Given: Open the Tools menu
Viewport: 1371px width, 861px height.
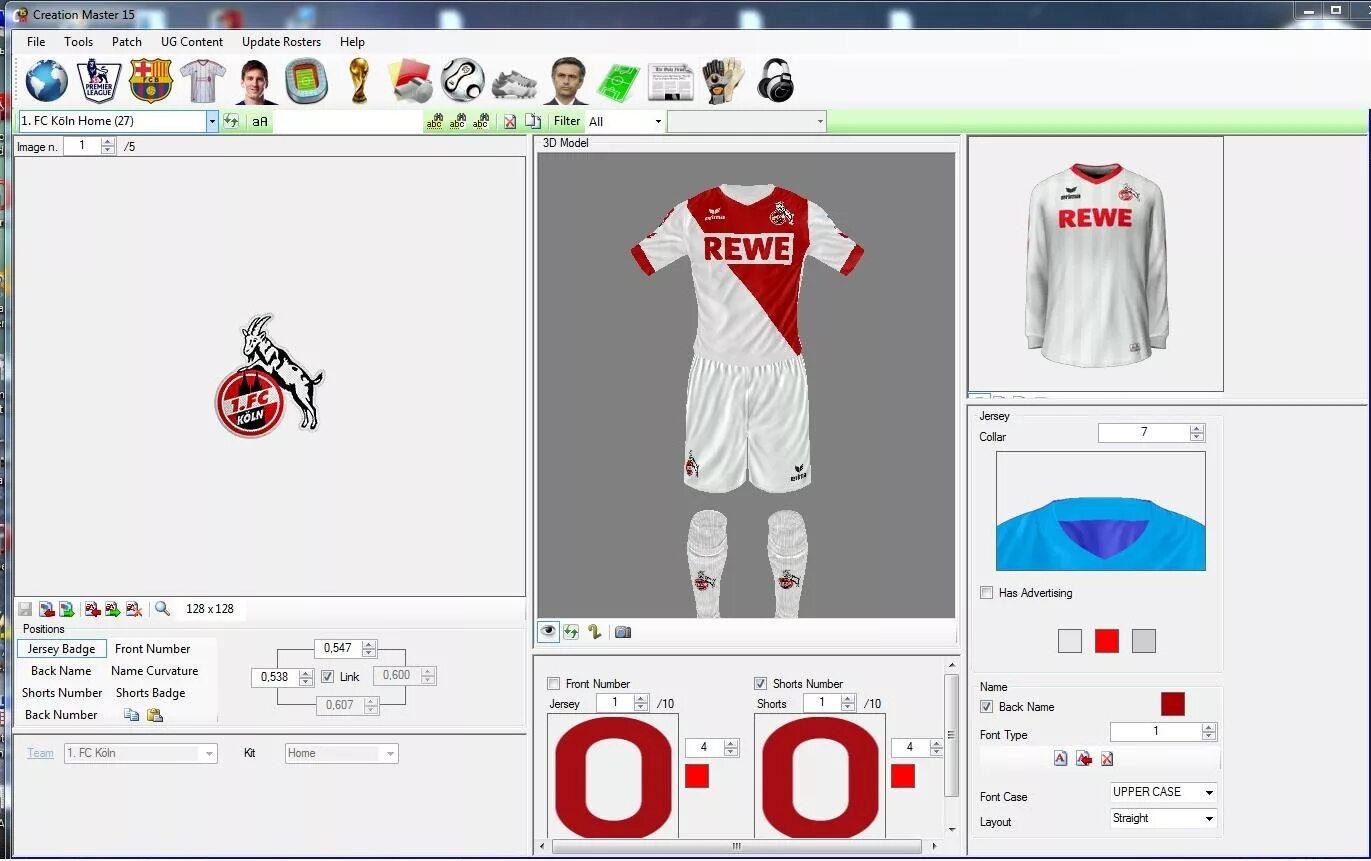Looking at the screenshot, I should pos(78,42).
